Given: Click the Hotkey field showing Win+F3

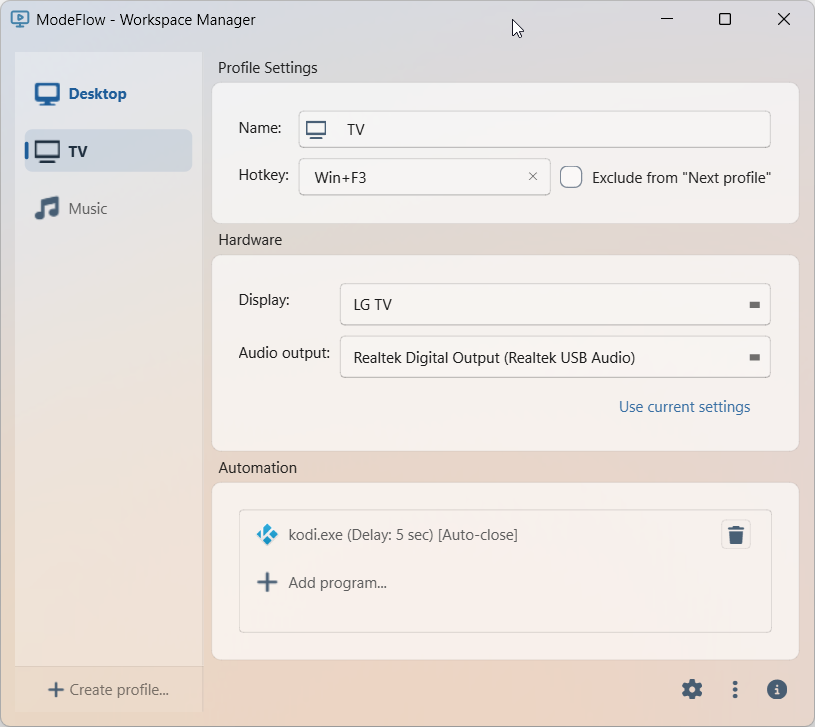Looking at the screenshot, I should pos(424,177).
